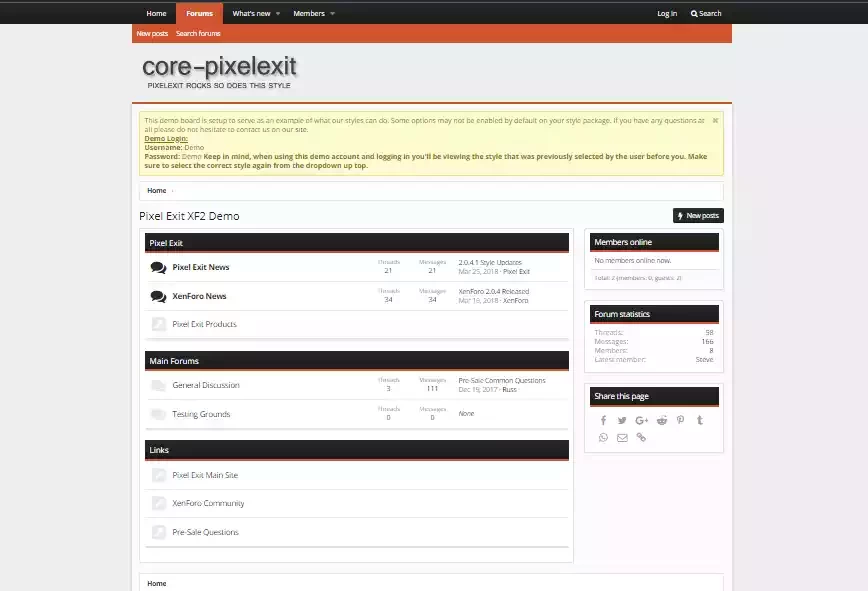Open the General Discussion forum
The width and height of the screenshot is (868, 591).
click(206, 385)
